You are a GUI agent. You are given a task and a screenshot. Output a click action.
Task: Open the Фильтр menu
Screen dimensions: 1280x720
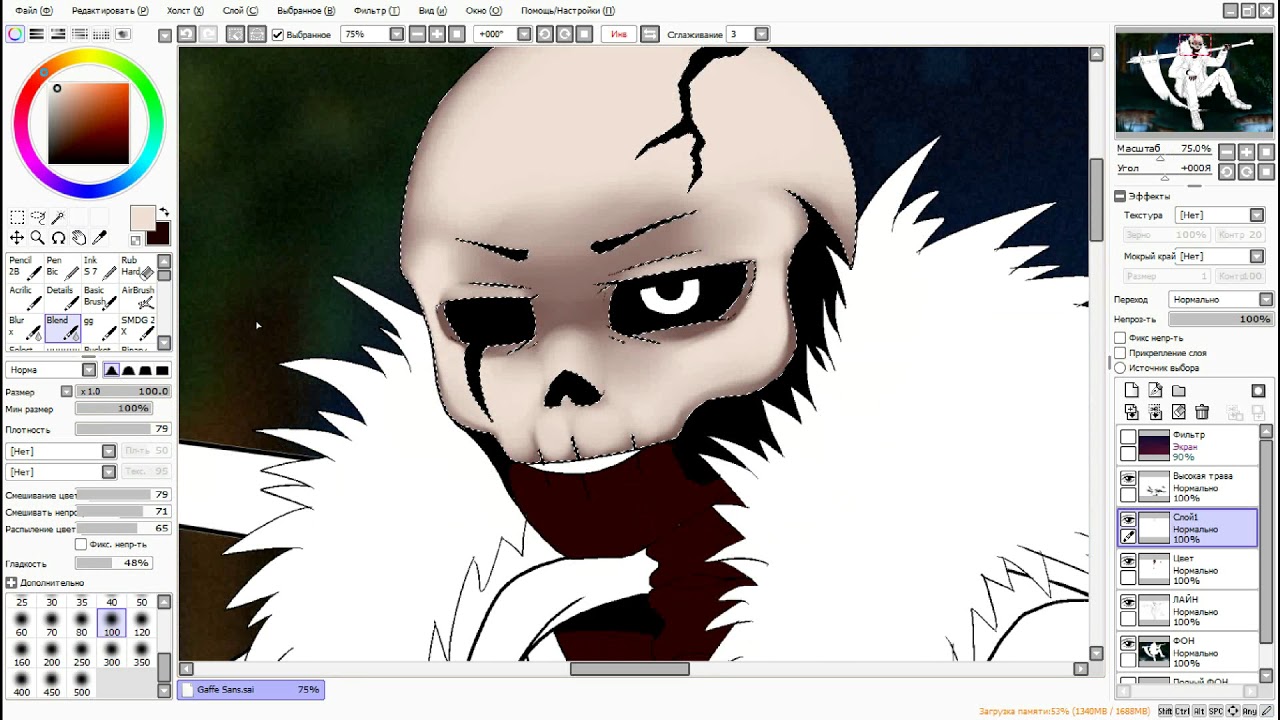point(377,10)
